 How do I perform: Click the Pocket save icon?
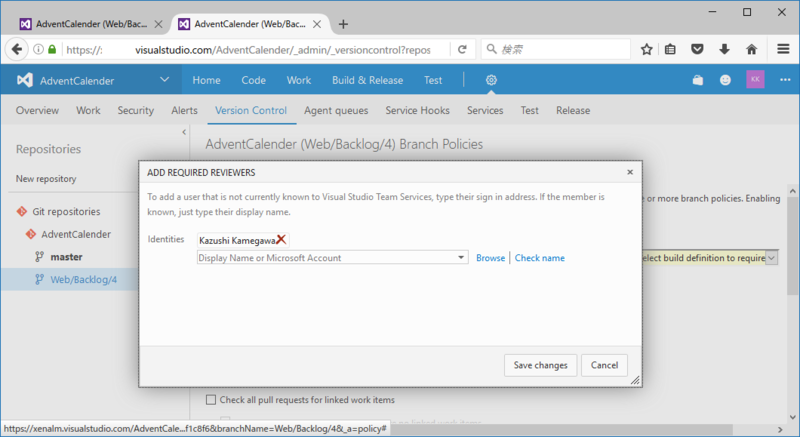[x=697, y=49]
